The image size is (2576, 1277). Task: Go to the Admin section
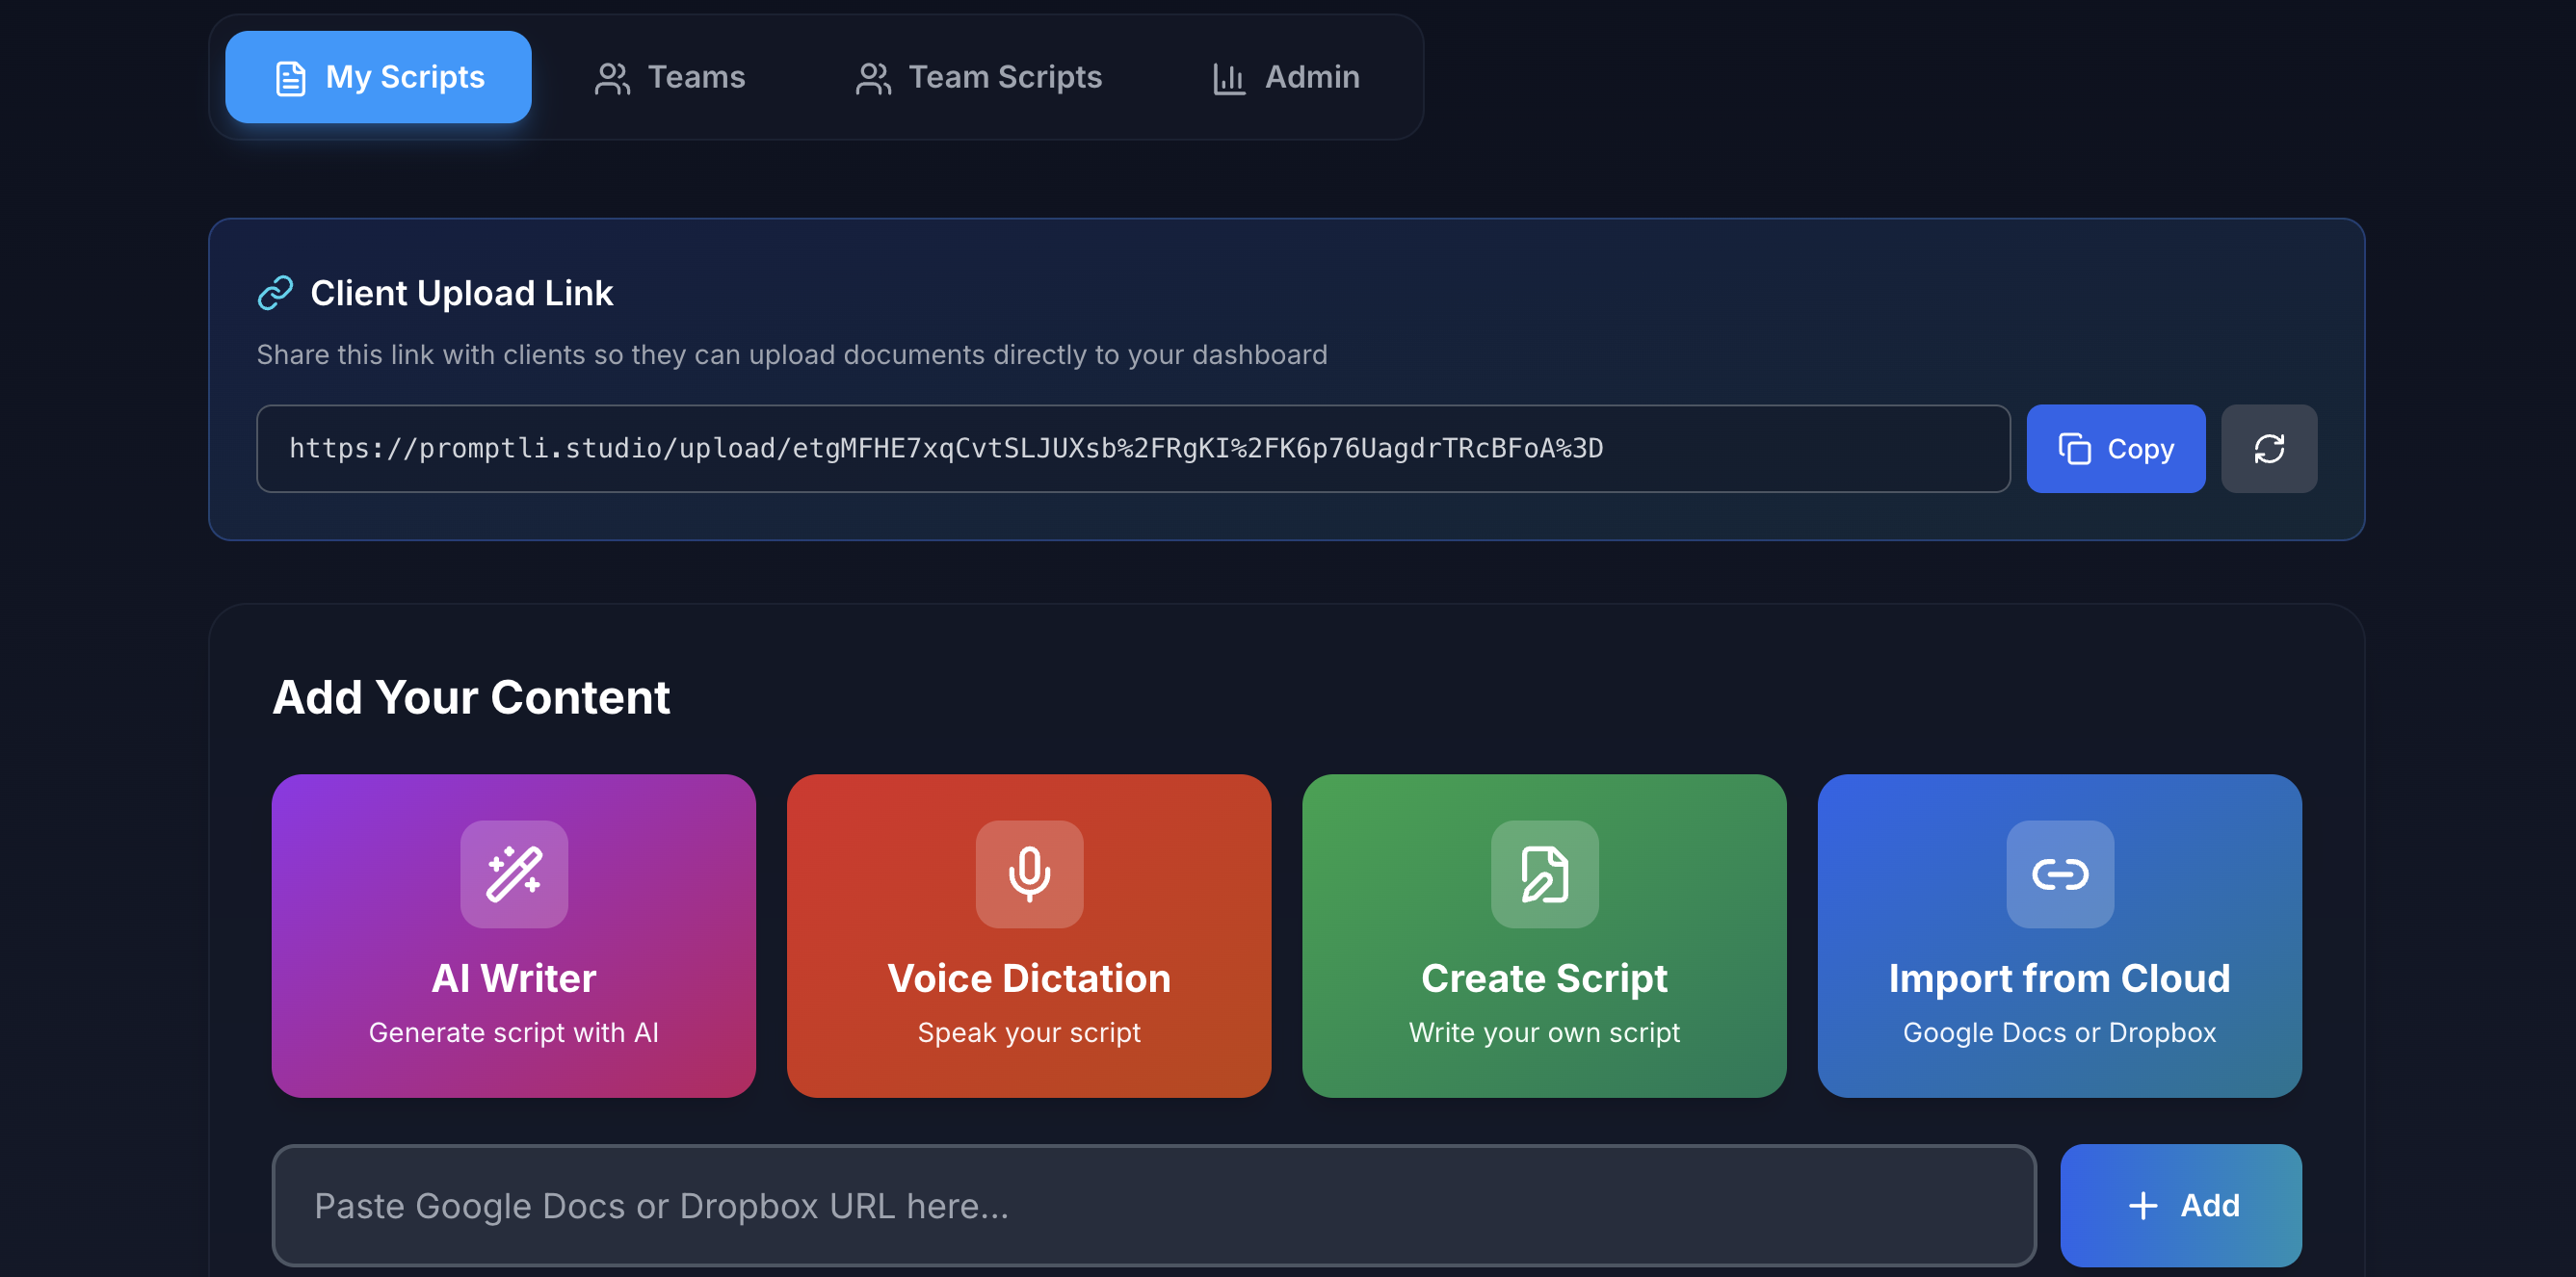[x=1285, y=77]
